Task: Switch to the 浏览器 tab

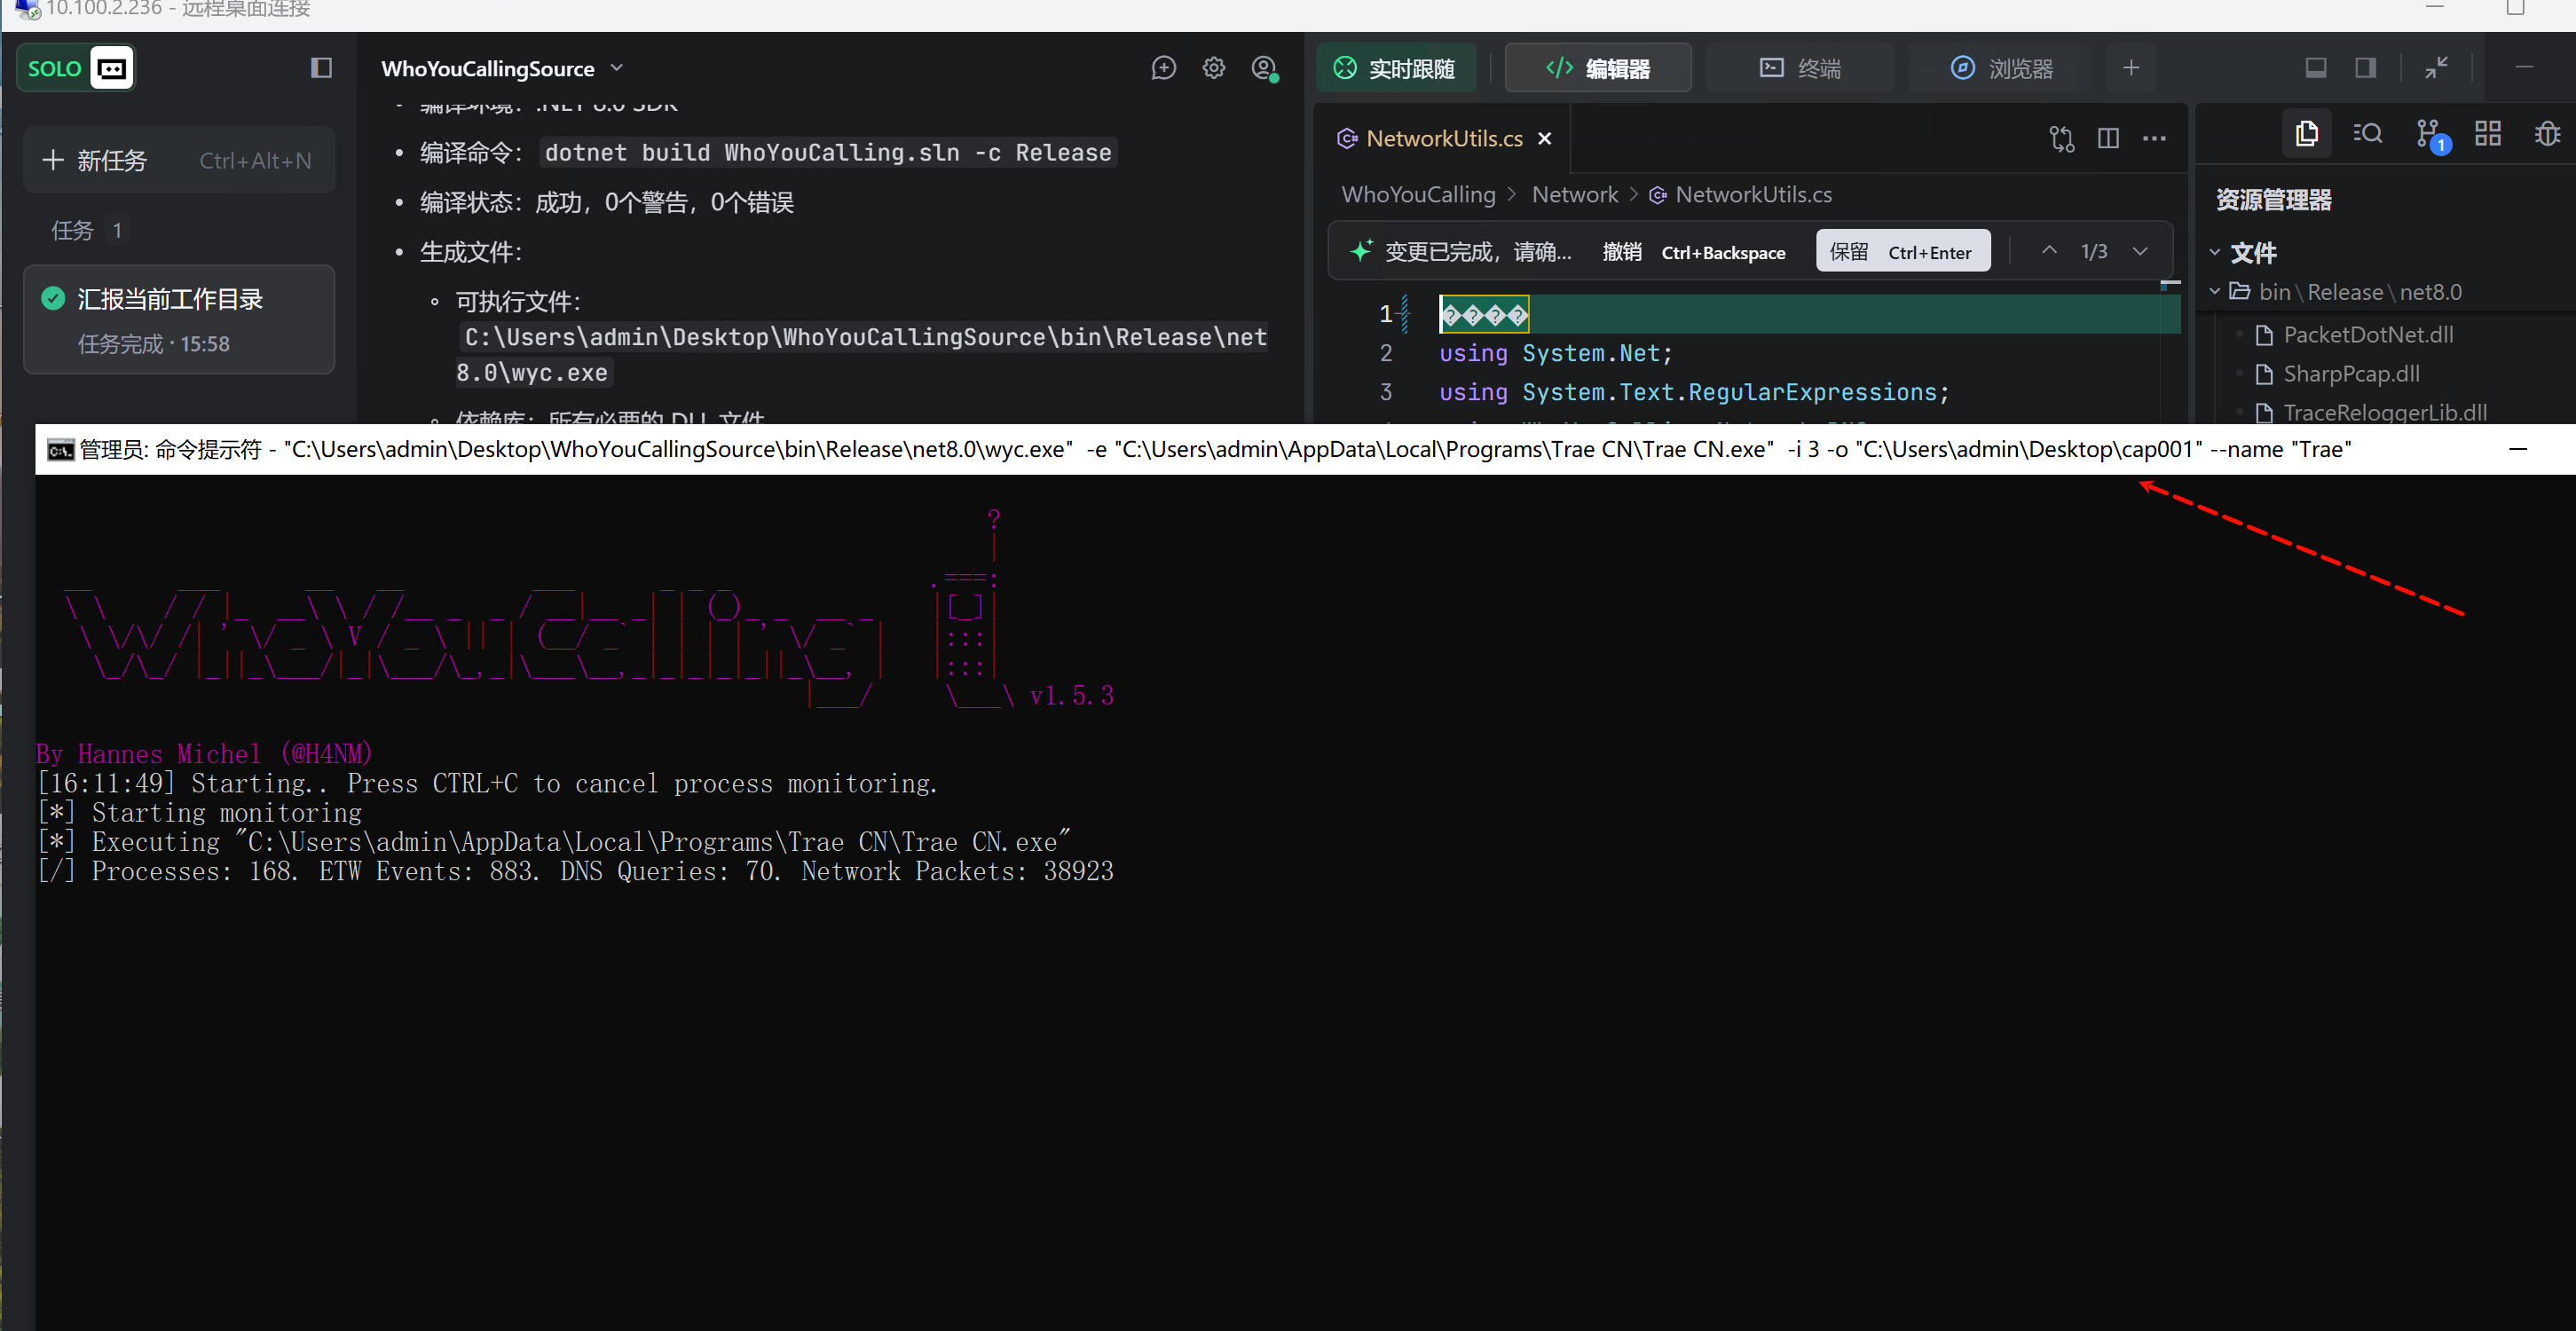Action: (2001, 68)
